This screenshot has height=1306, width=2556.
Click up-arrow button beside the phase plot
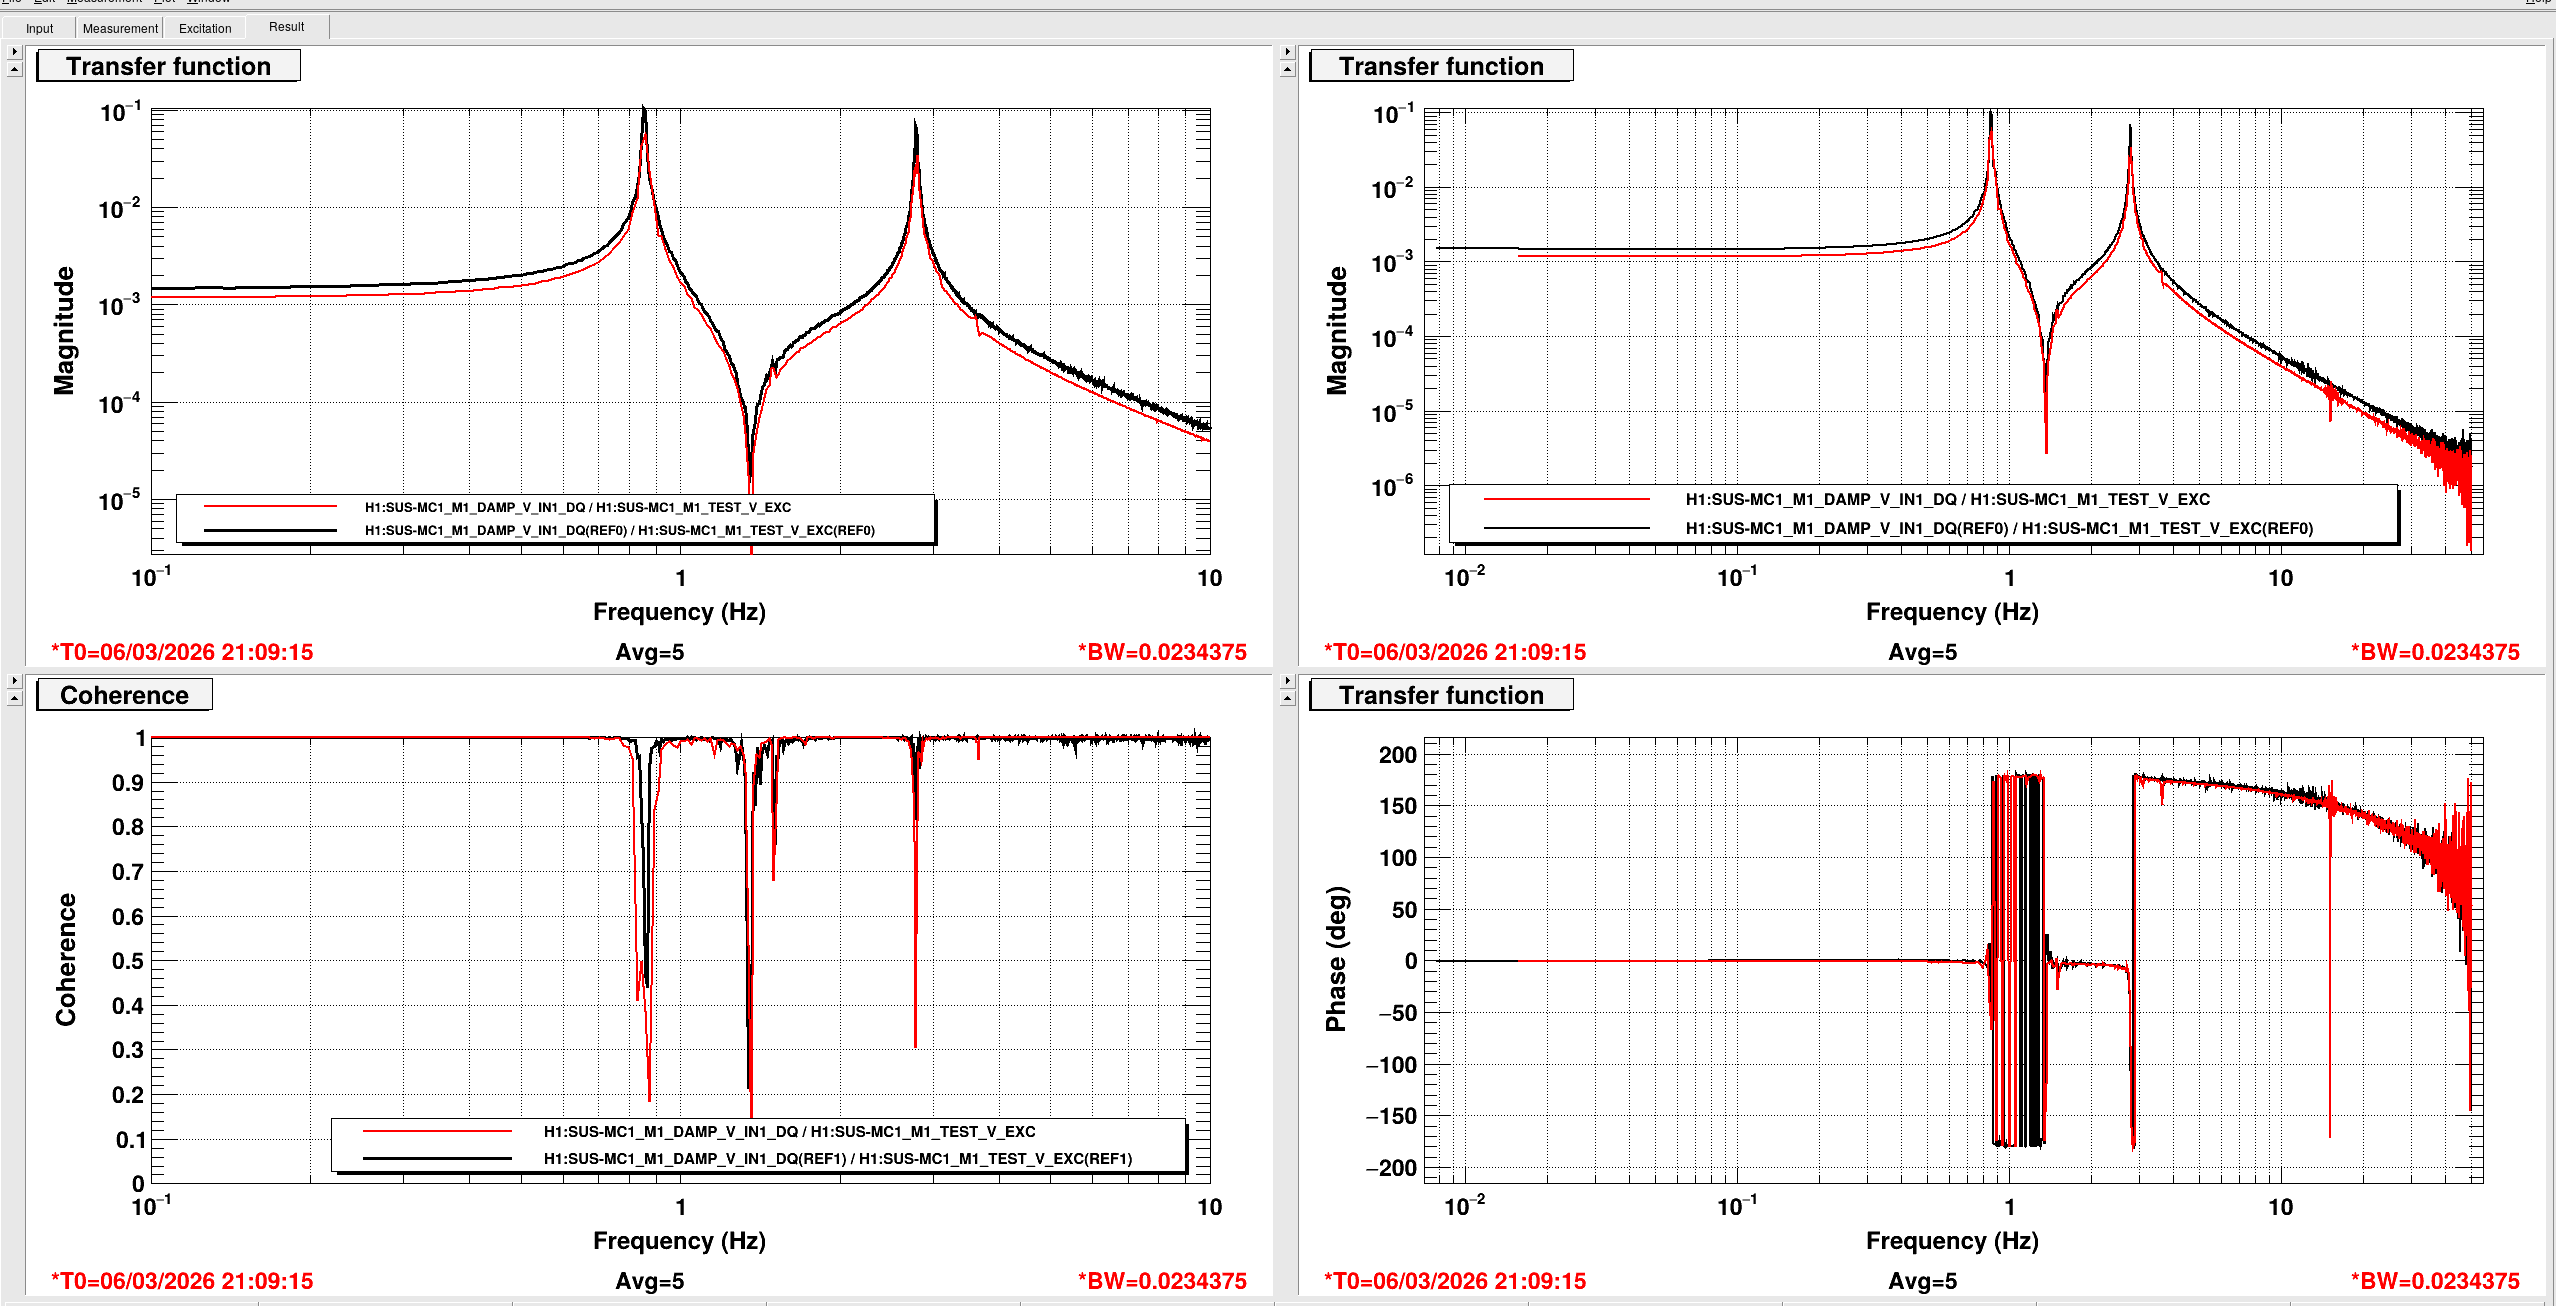pyautogui.click(x=1287, y=698)
